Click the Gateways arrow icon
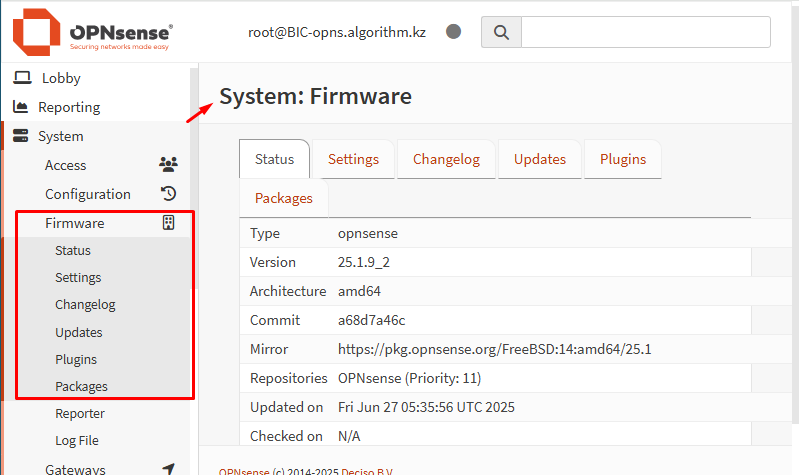 tap(168, 468)
